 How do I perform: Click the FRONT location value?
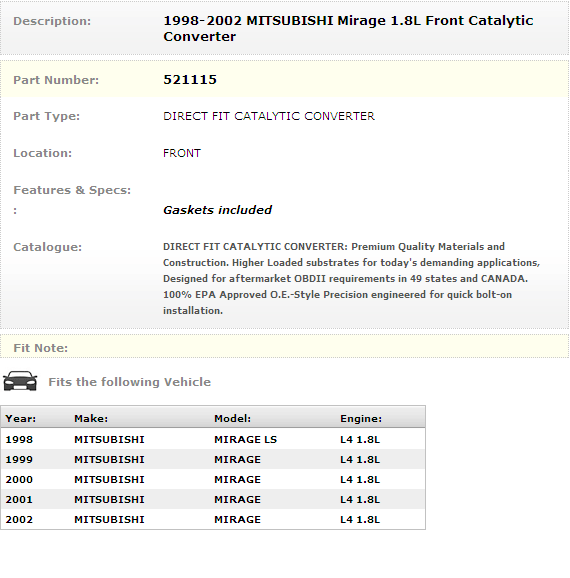182,153
